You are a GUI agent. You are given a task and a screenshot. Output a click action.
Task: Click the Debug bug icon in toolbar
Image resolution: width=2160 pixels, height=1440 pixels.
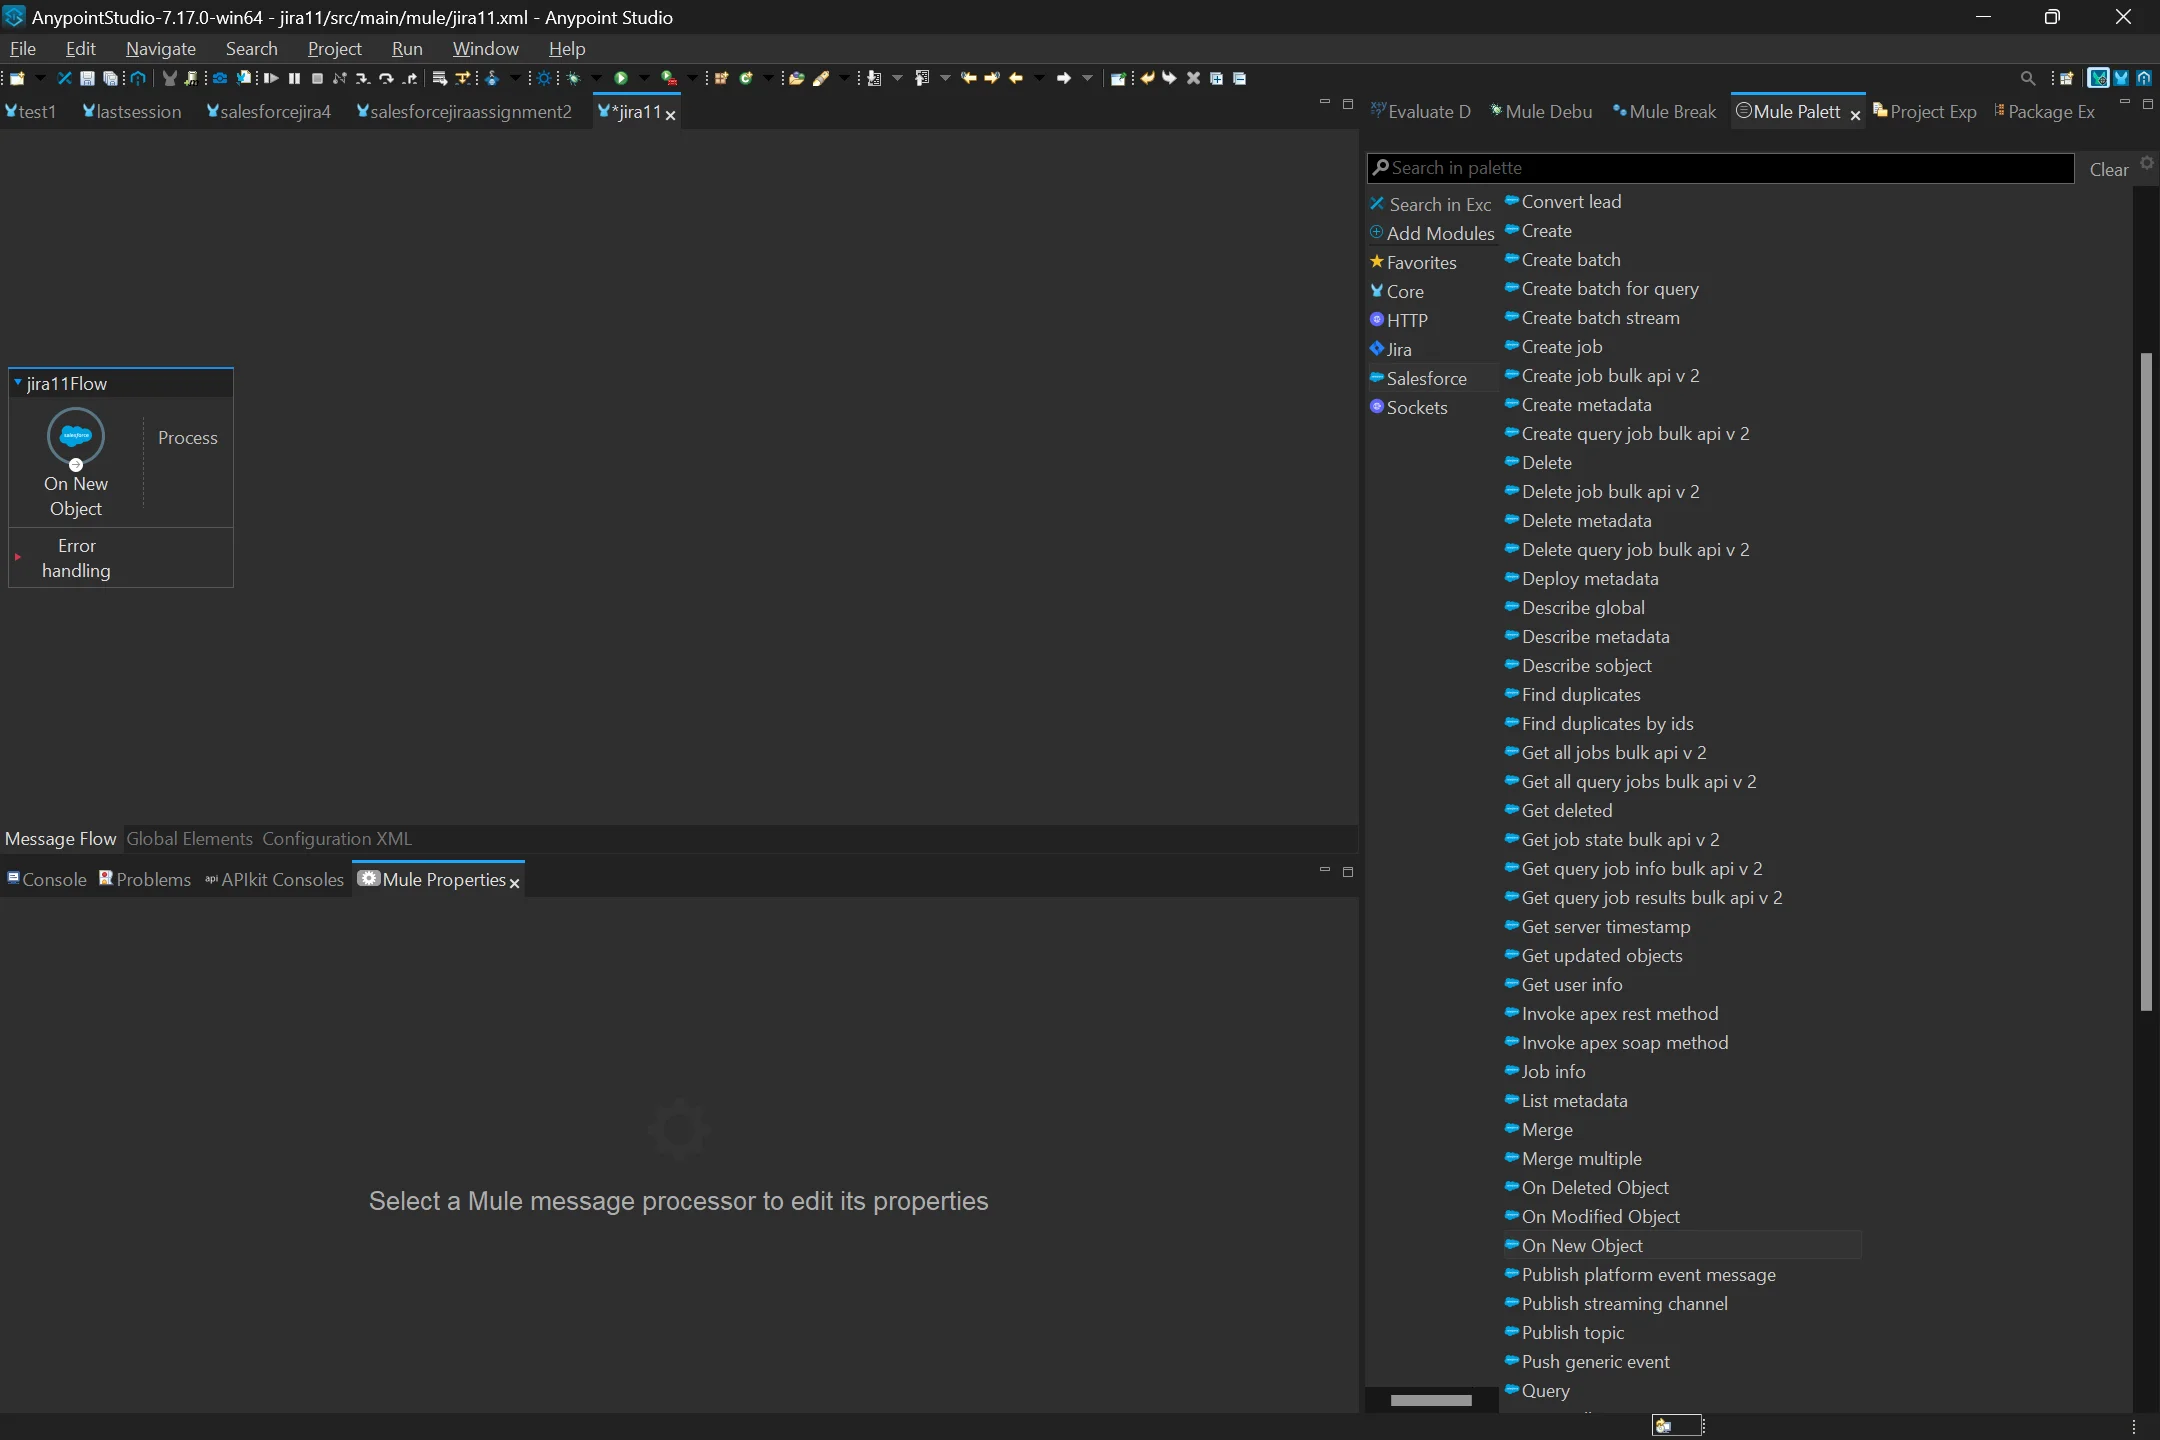coord(573,78)
